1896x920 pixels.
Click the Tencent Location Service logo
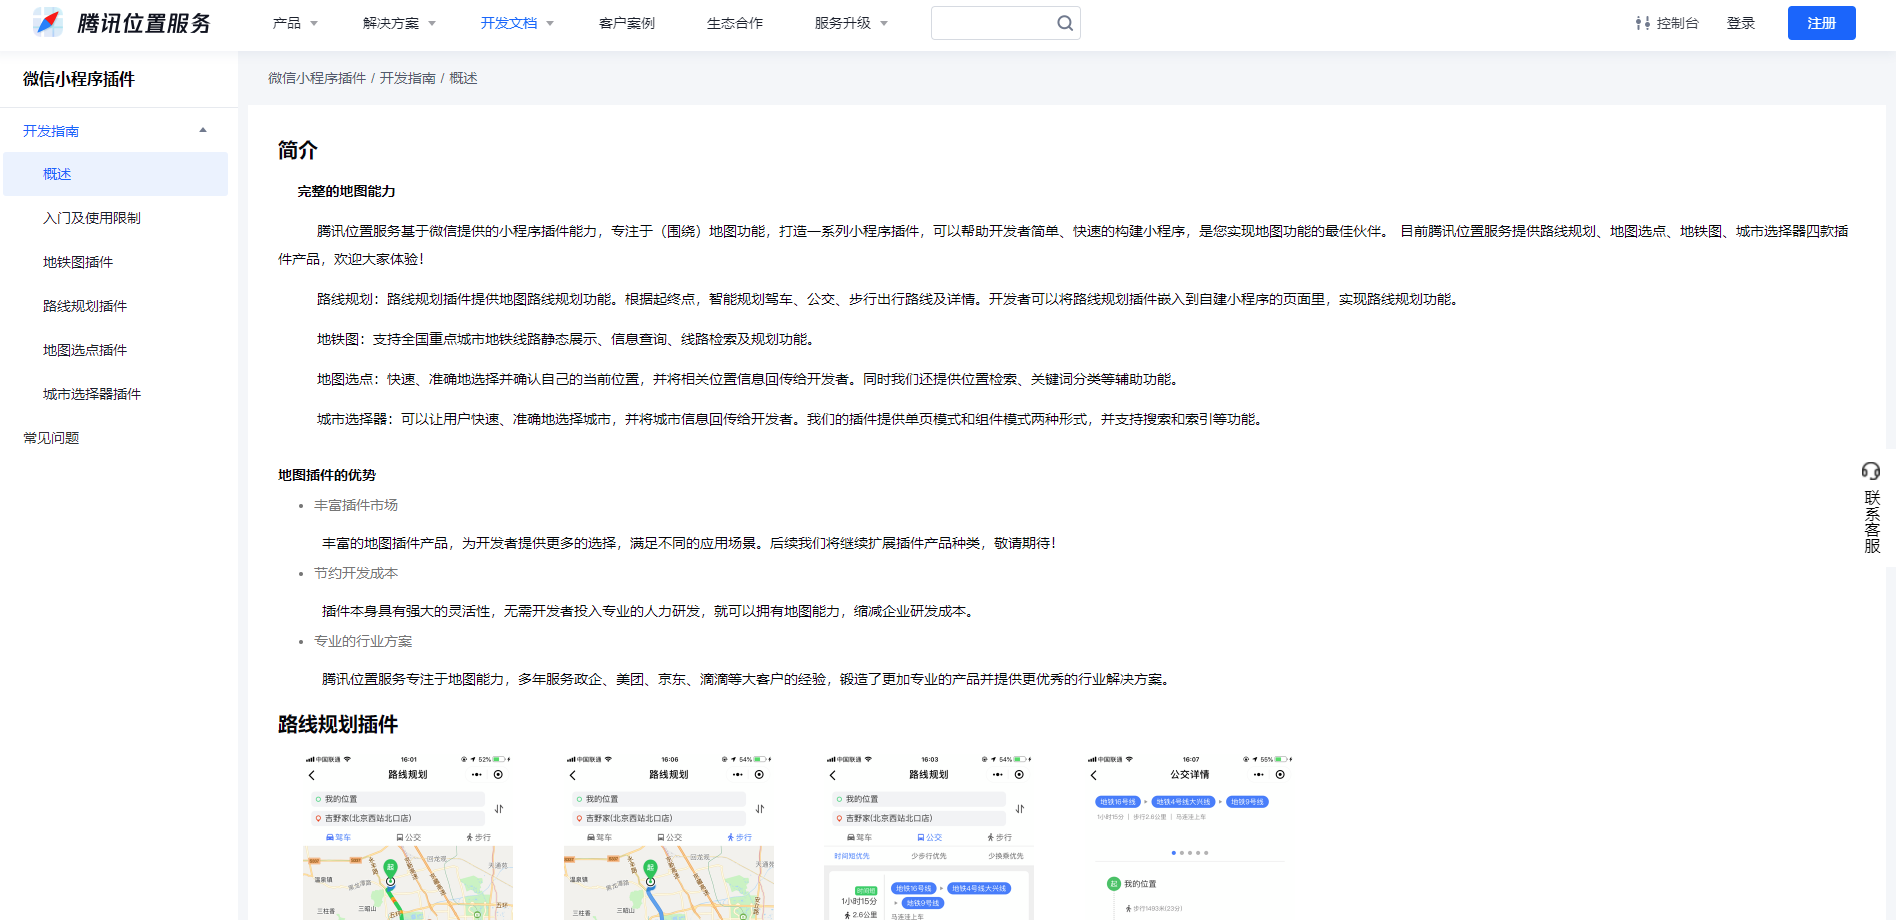121,22
